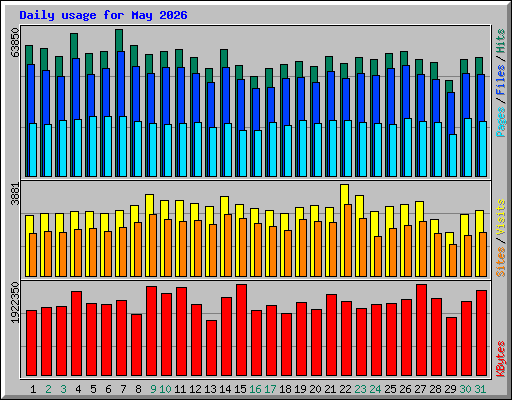Click day 30 on the x-axis
This screenshot has width=512, height=400.
465,389
